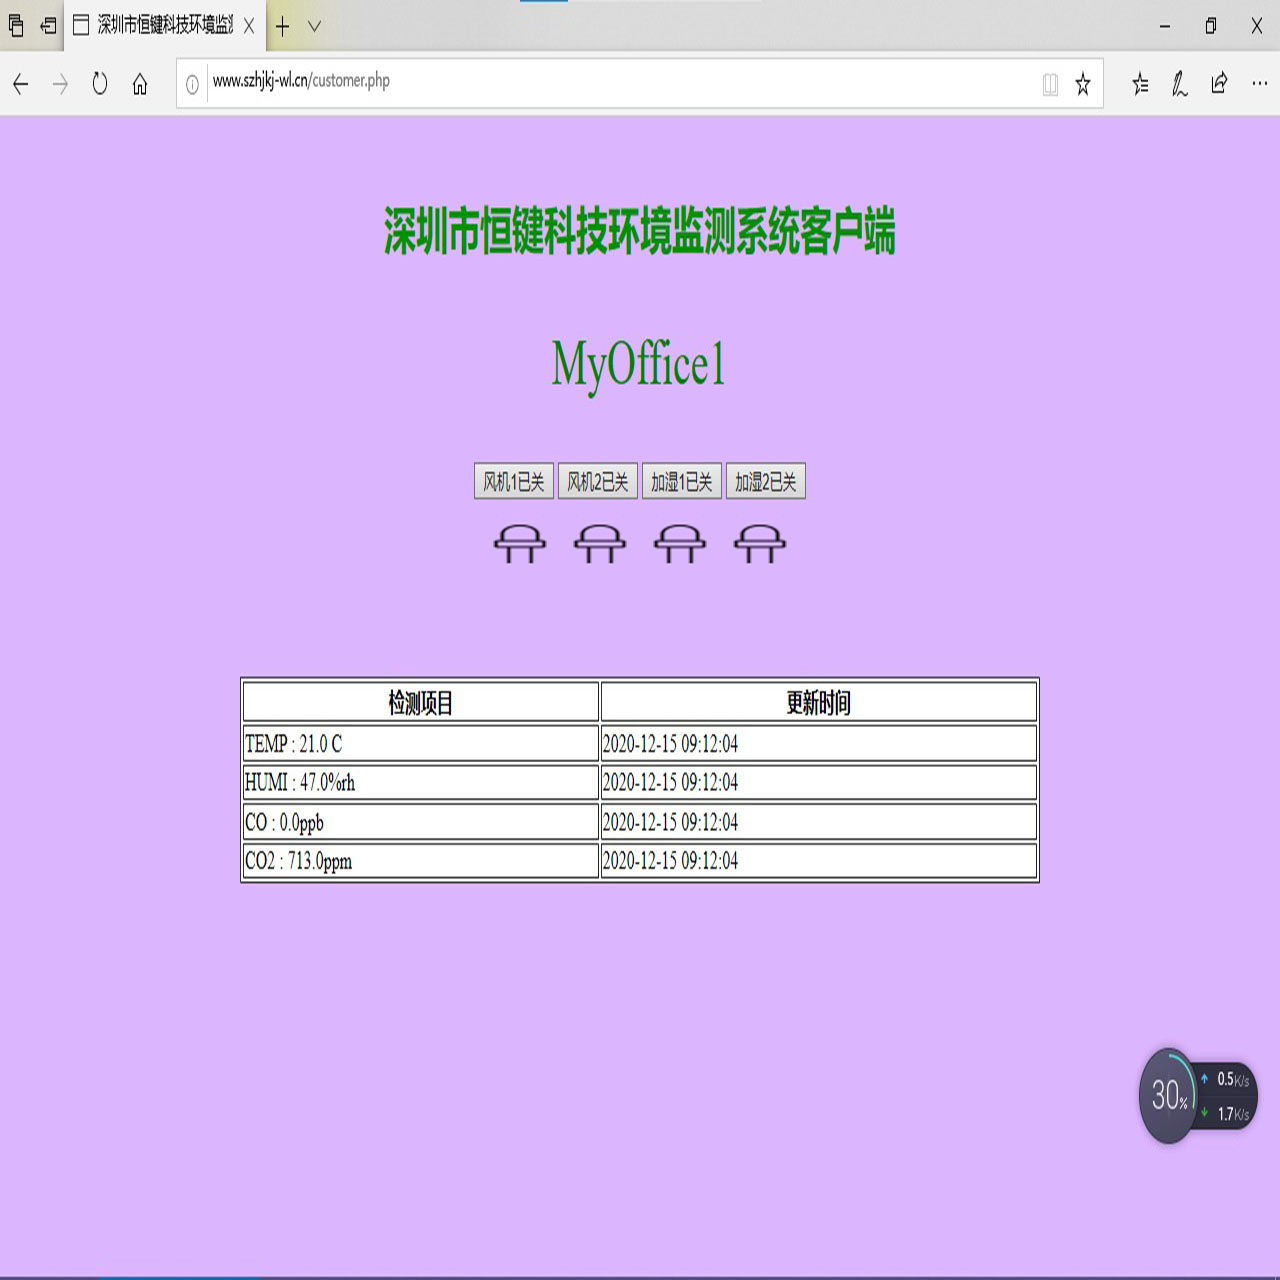Go forward with the arrow icon
Screen dimensions: 1280x1280
coord(60,84)
